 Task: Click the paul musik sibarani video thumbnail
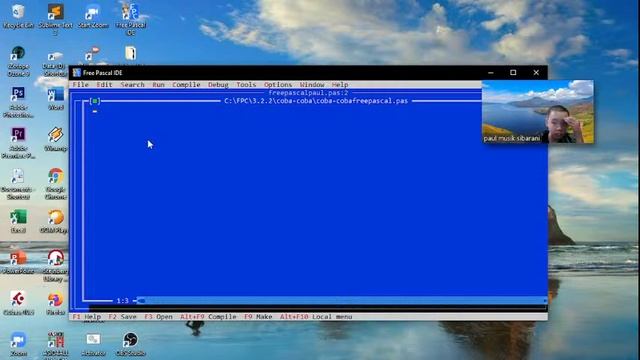538,111
